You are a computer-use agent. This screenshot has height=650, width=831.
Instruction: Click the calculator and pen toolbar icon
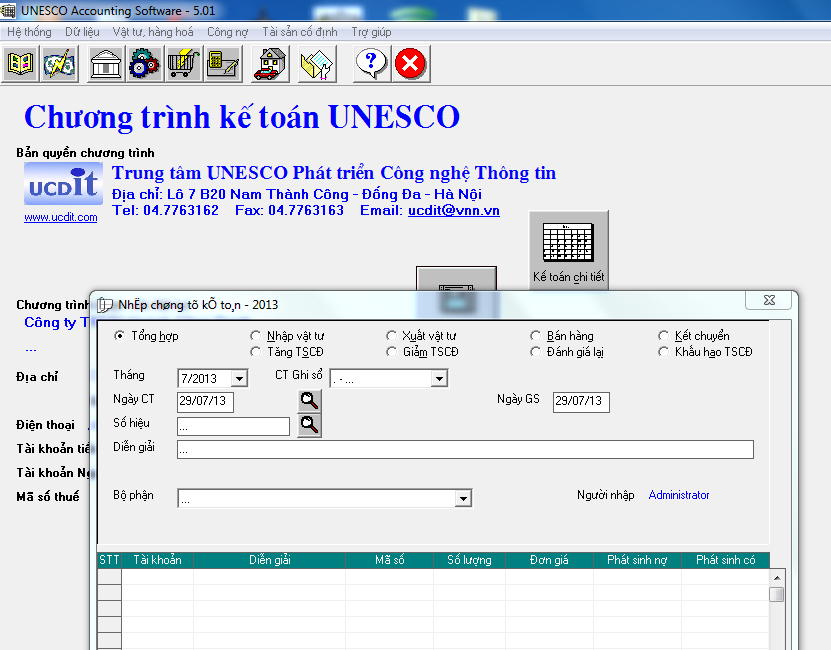tap(221, 64)
